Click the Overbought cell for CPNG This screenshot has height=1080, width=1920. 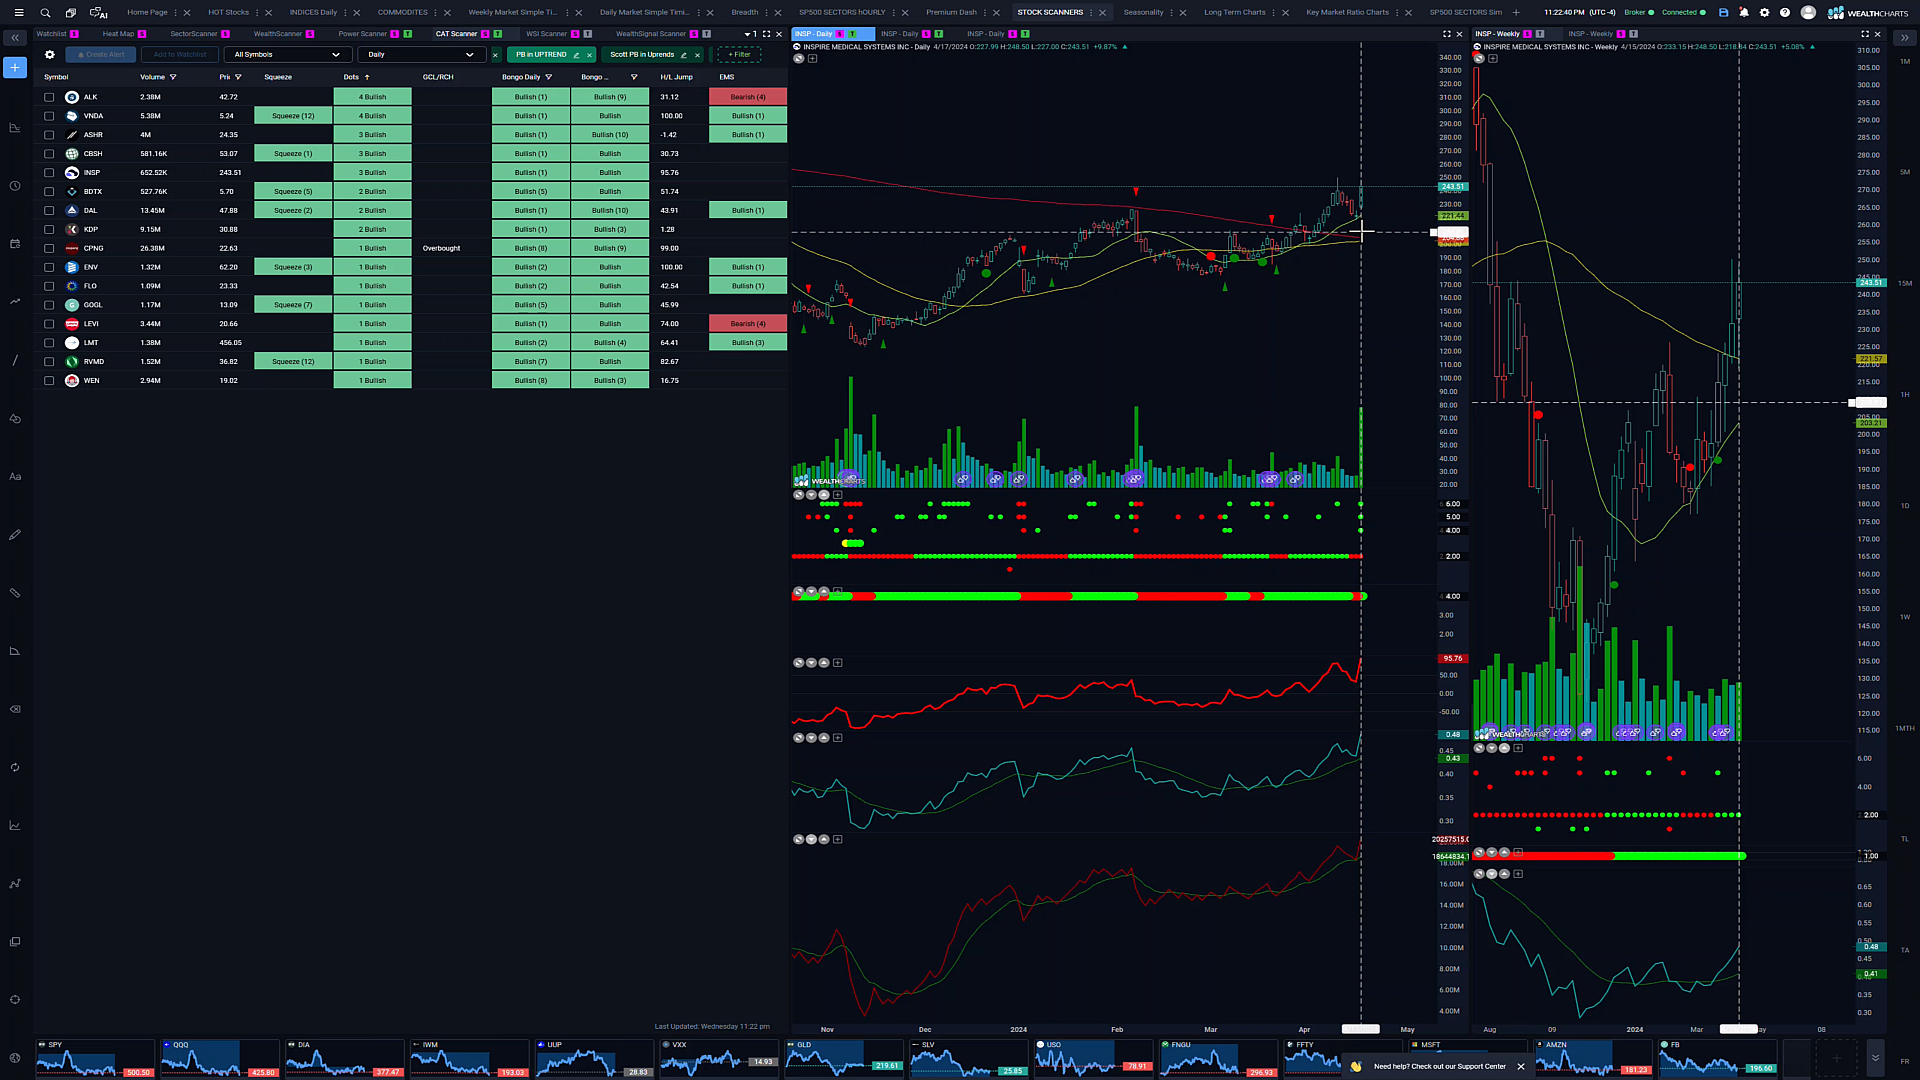(441, 248)
